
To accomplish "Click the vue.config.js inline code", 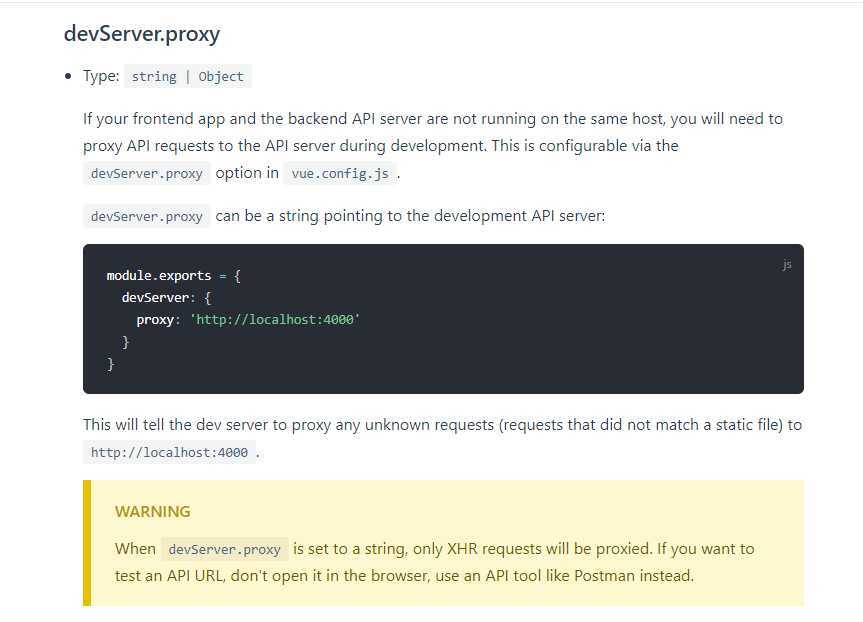I will click(x=340, y=173).
